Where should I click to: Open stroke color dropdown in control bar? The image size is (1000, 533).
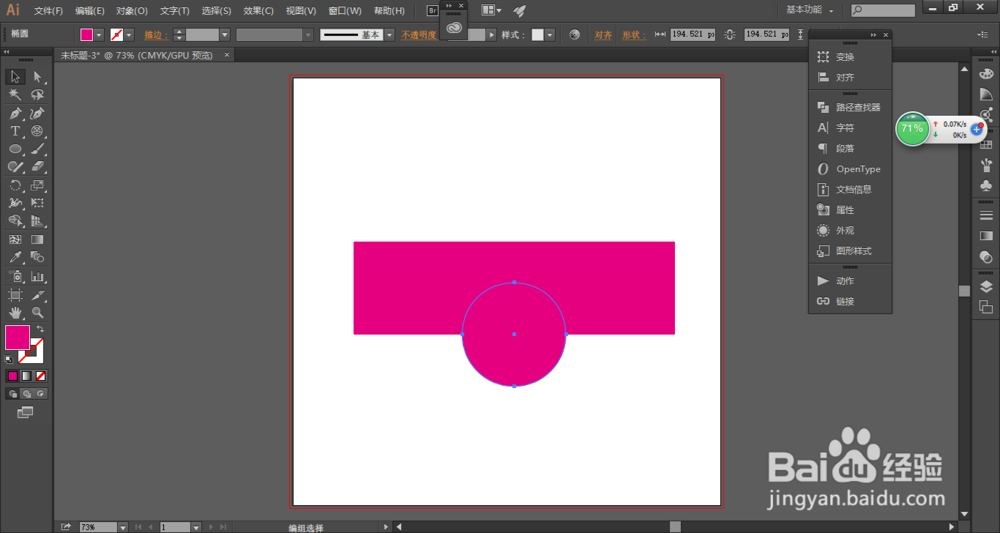(x=129, y=35)
